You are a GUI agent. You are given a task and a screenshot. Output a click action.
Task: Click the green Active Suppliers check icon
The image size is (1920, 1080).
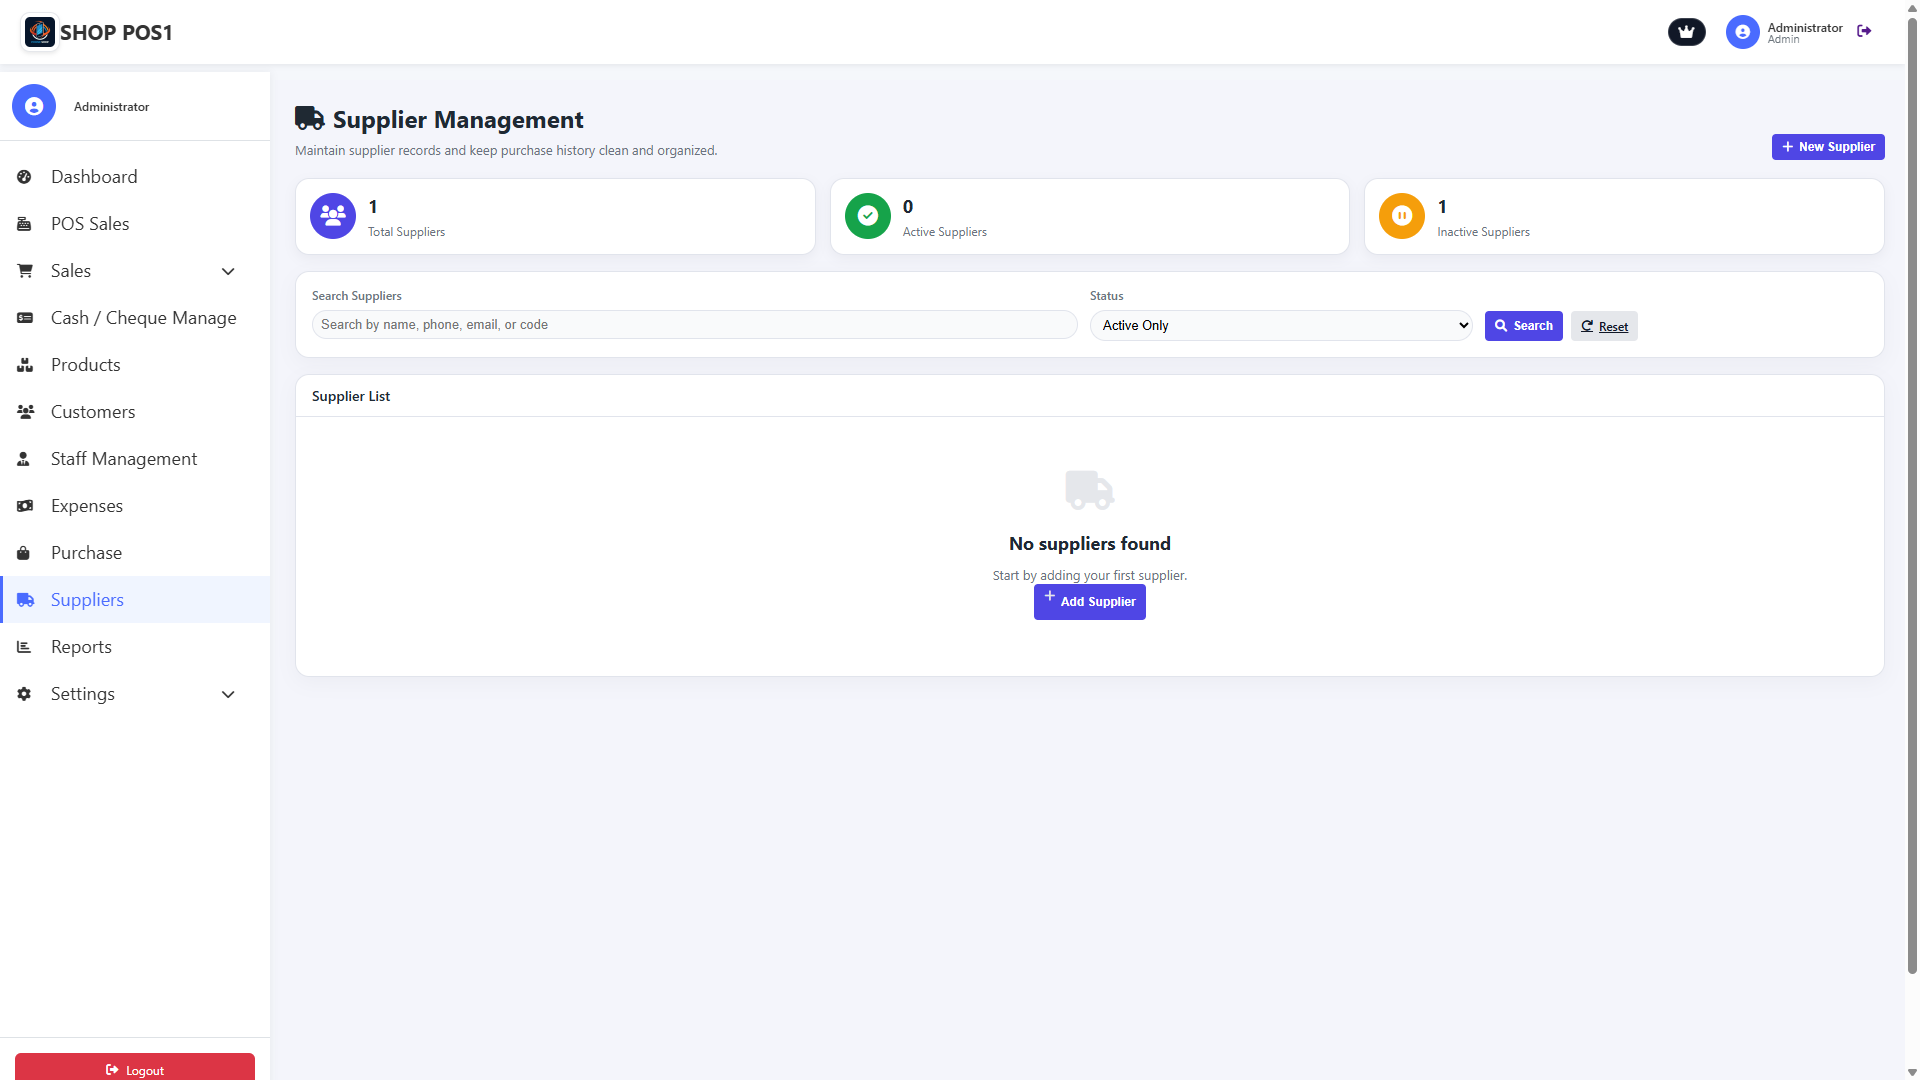pyautogui.click(x=867, y=216)
